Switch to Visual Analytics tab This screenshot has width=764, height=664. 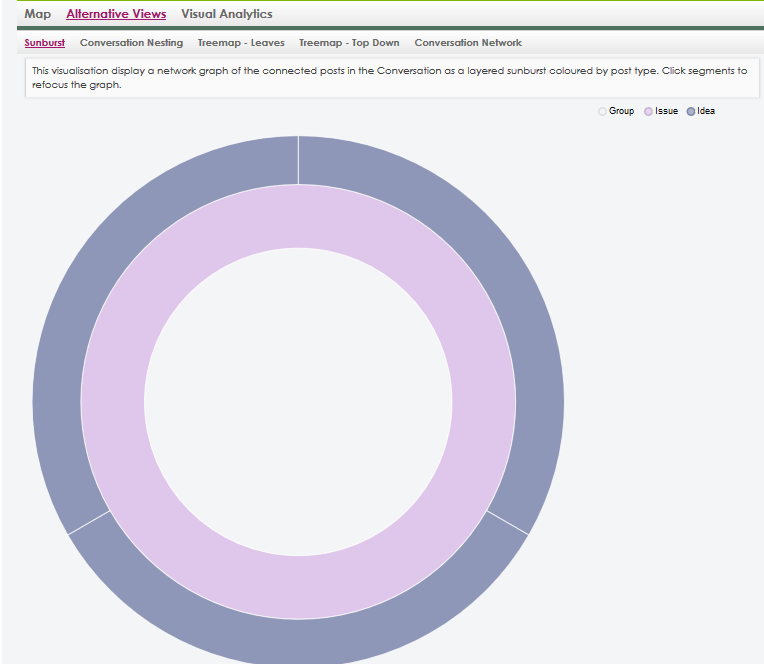(x=227, y=14)
